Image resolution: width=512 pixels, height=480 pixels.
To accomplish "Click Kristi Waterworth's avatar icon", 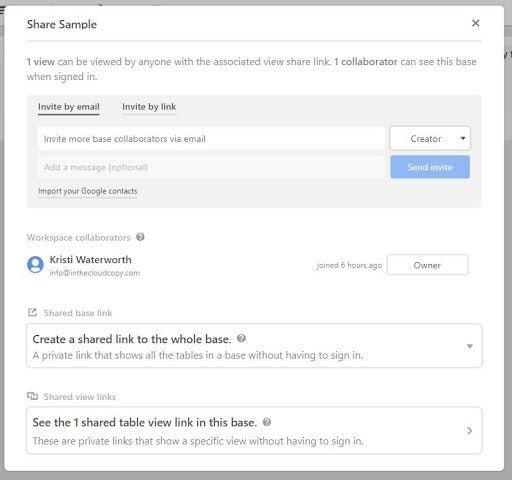I will coord(35,265).
